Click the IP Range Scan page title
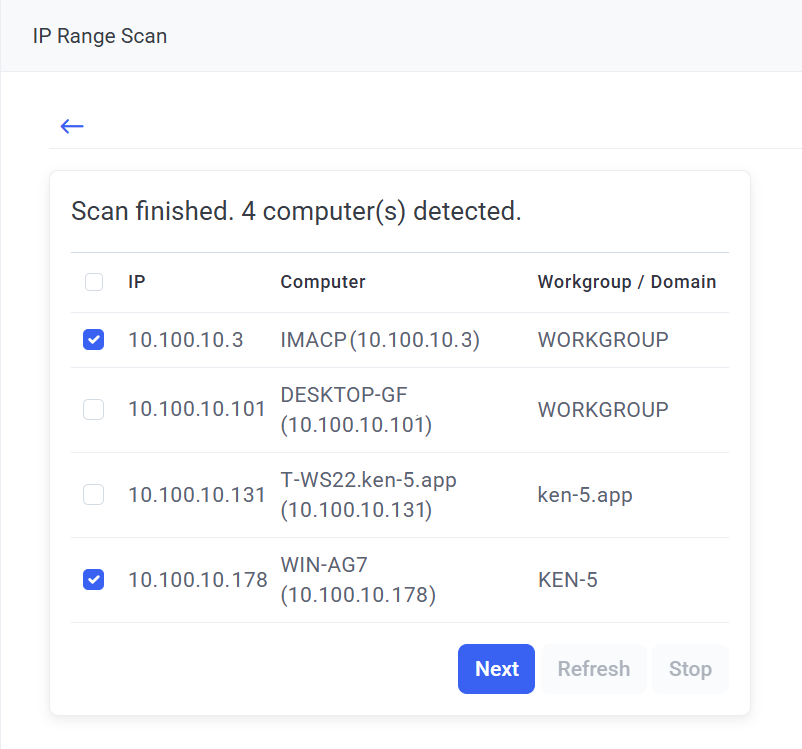This screenshot has width=802, height=749. (100, 36)
